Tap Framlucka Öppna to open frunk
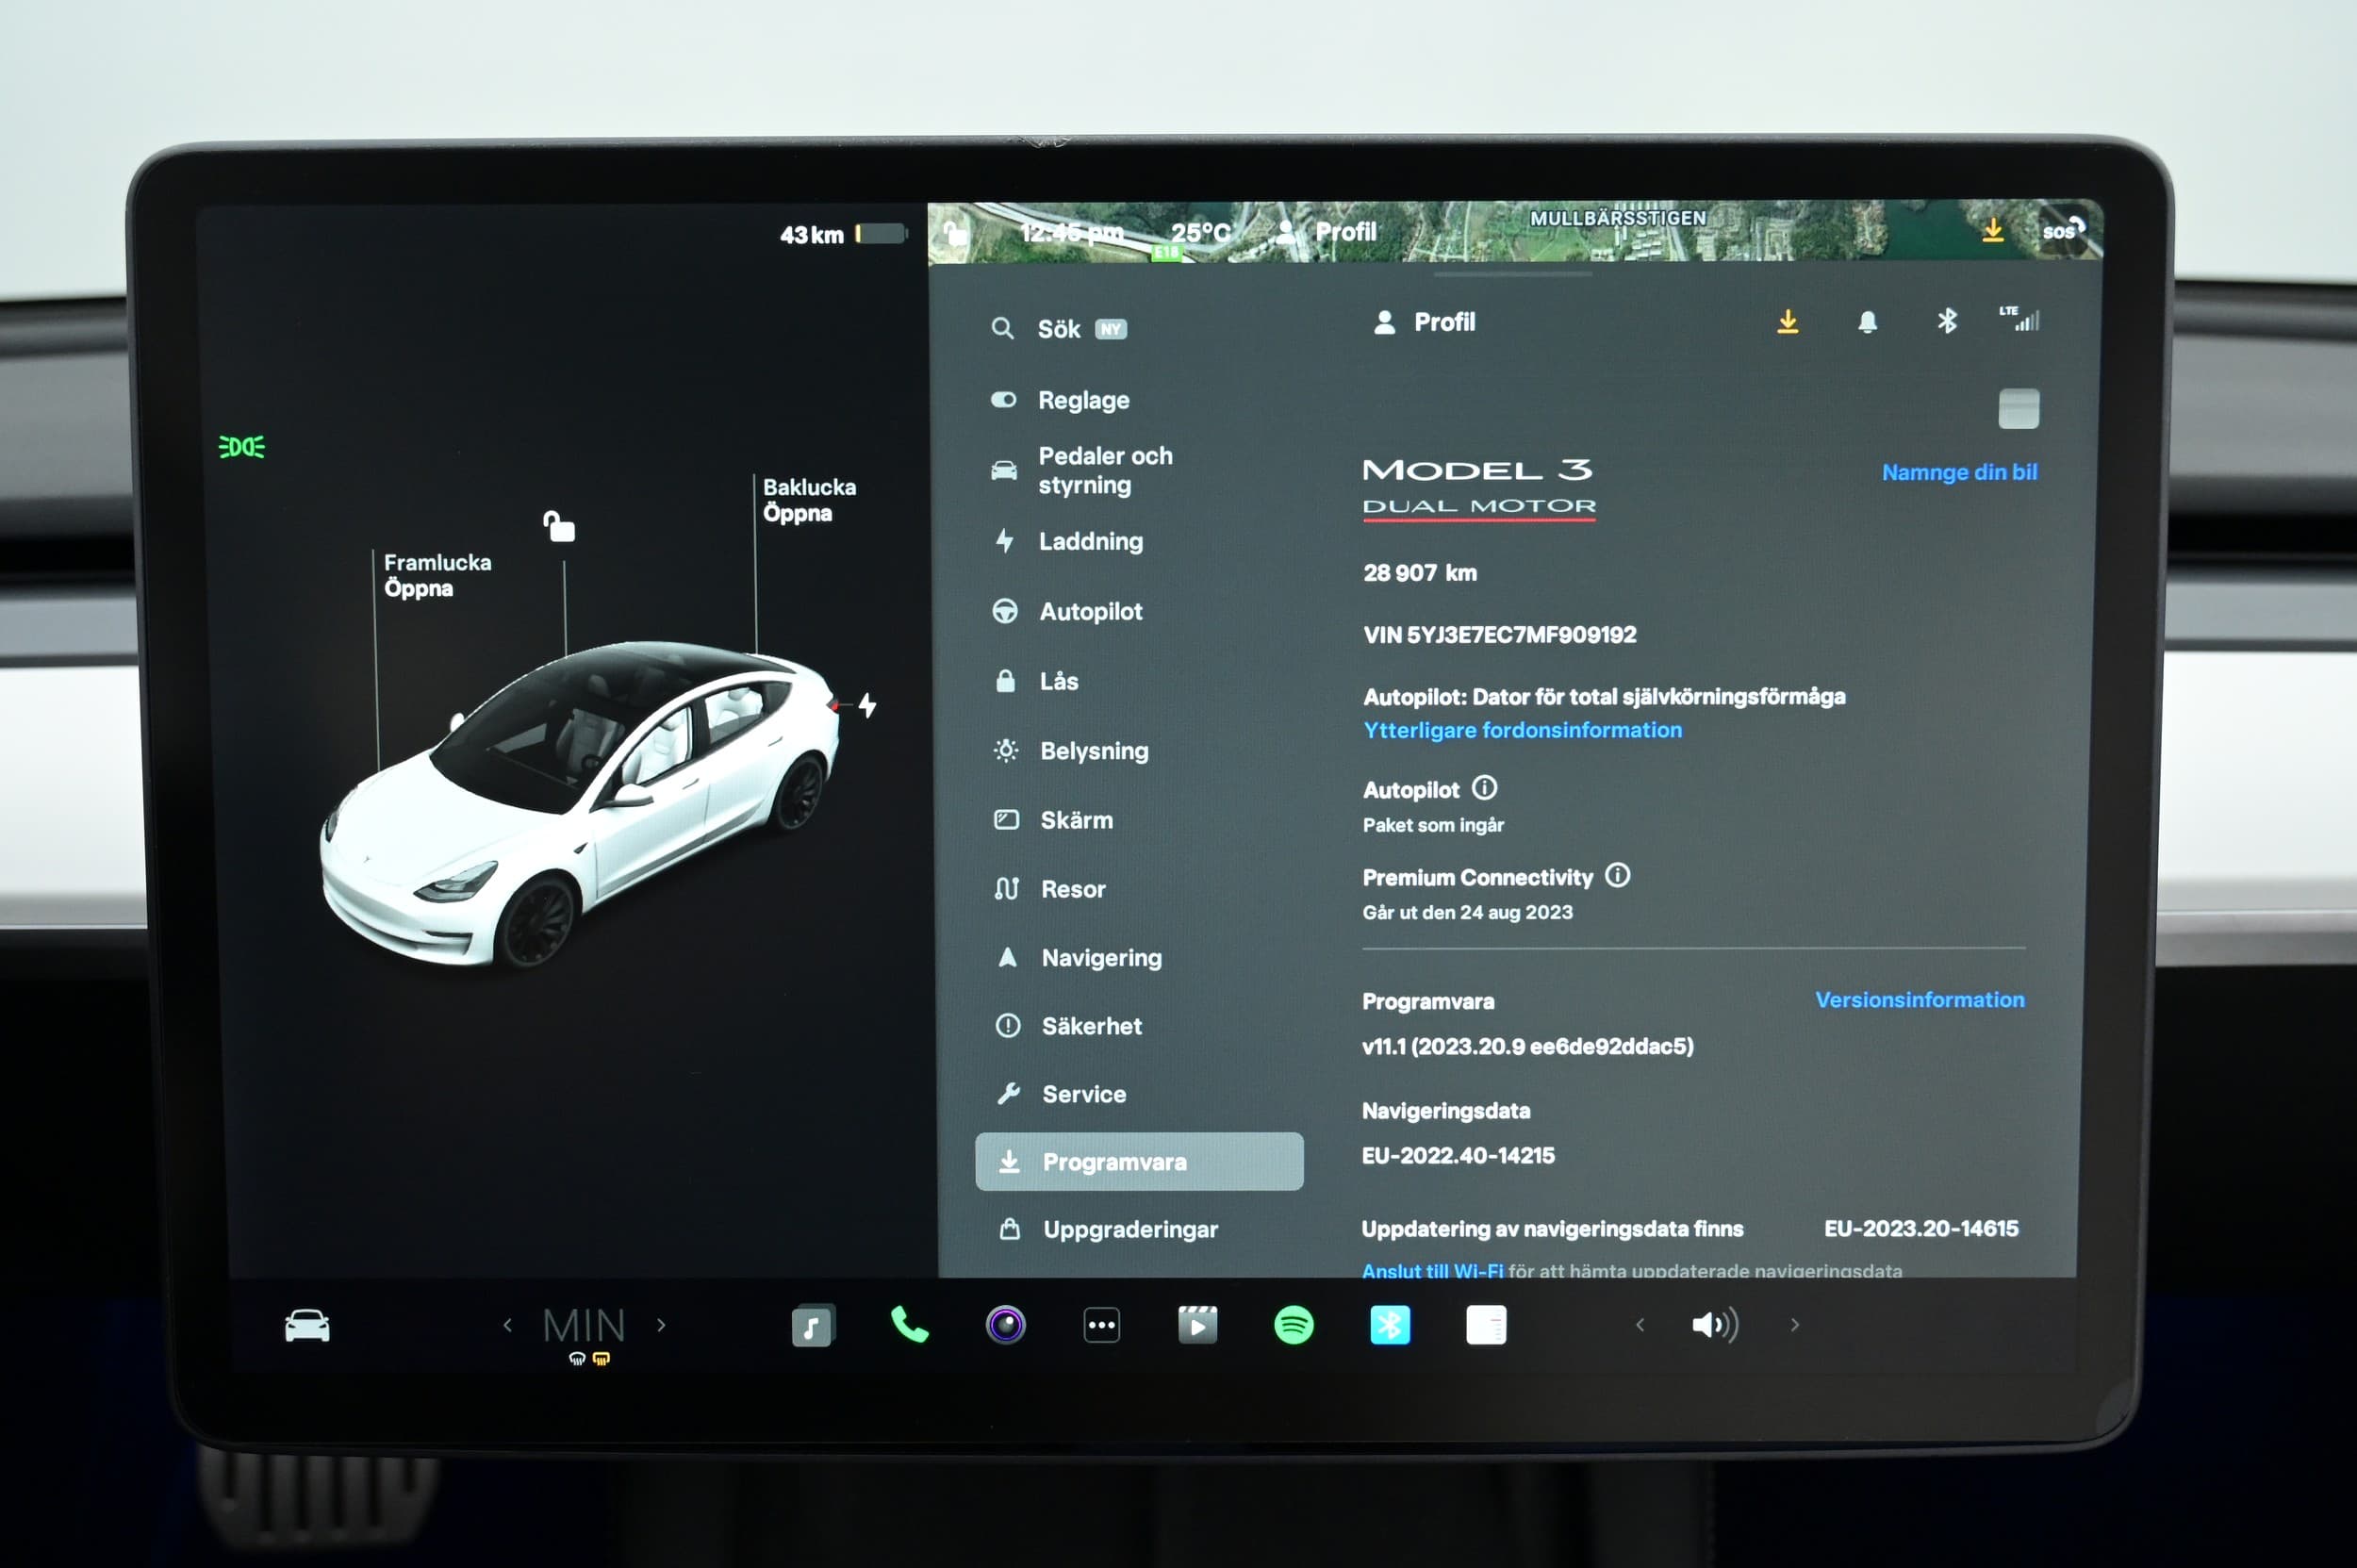Screen dimensions: 2357x1568 [437, 575]
